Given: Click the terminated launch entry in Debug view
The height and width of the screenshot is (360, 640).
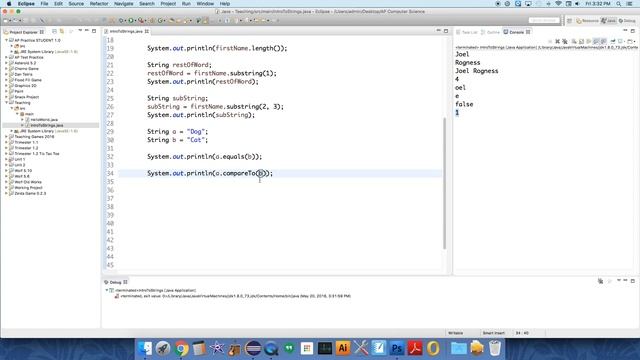Looking at the screenshot, I should pyautogui.click(x=155, y=290).
